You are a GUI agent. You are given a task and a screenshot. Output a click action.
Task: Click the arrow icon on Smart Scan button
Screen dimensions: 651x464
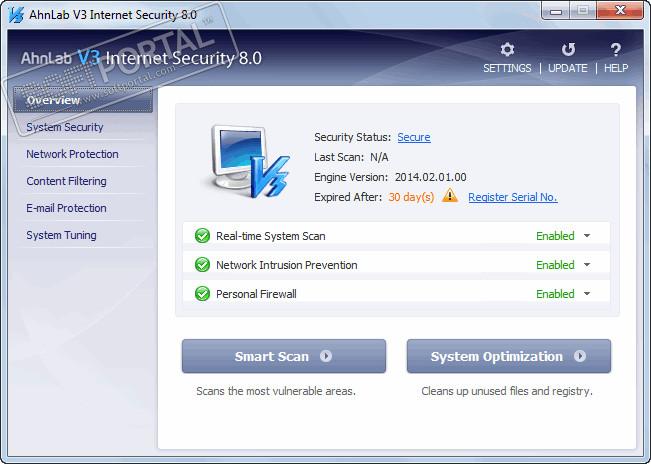click(326, 356)
